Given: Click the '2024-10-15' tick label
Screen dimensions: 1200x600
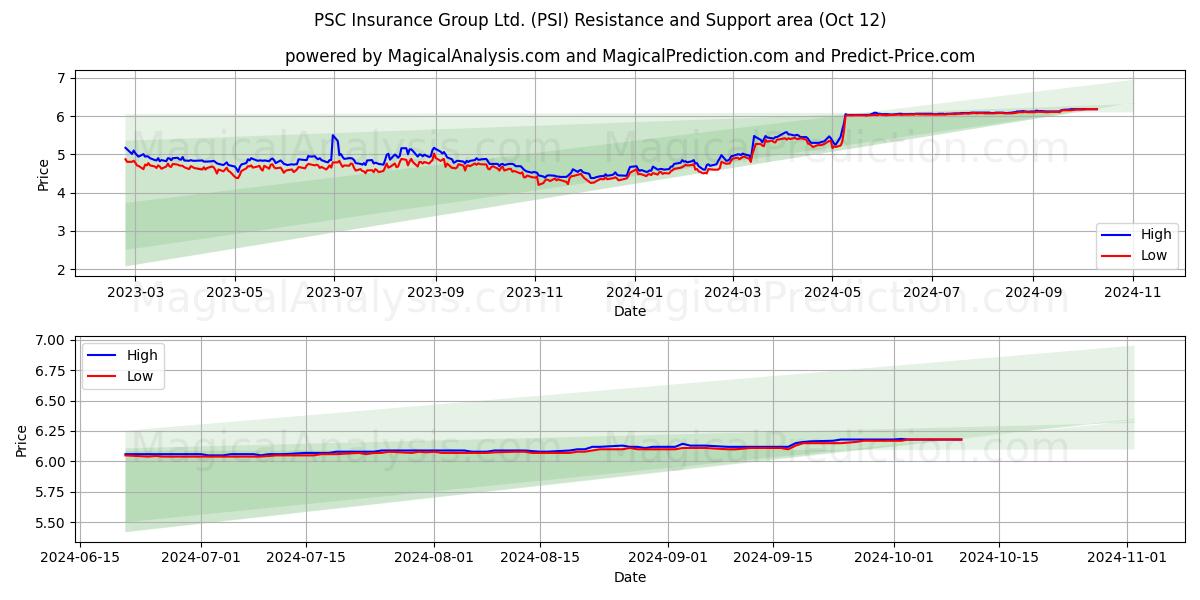Looking at the screenshot, I should click(999, 557).
